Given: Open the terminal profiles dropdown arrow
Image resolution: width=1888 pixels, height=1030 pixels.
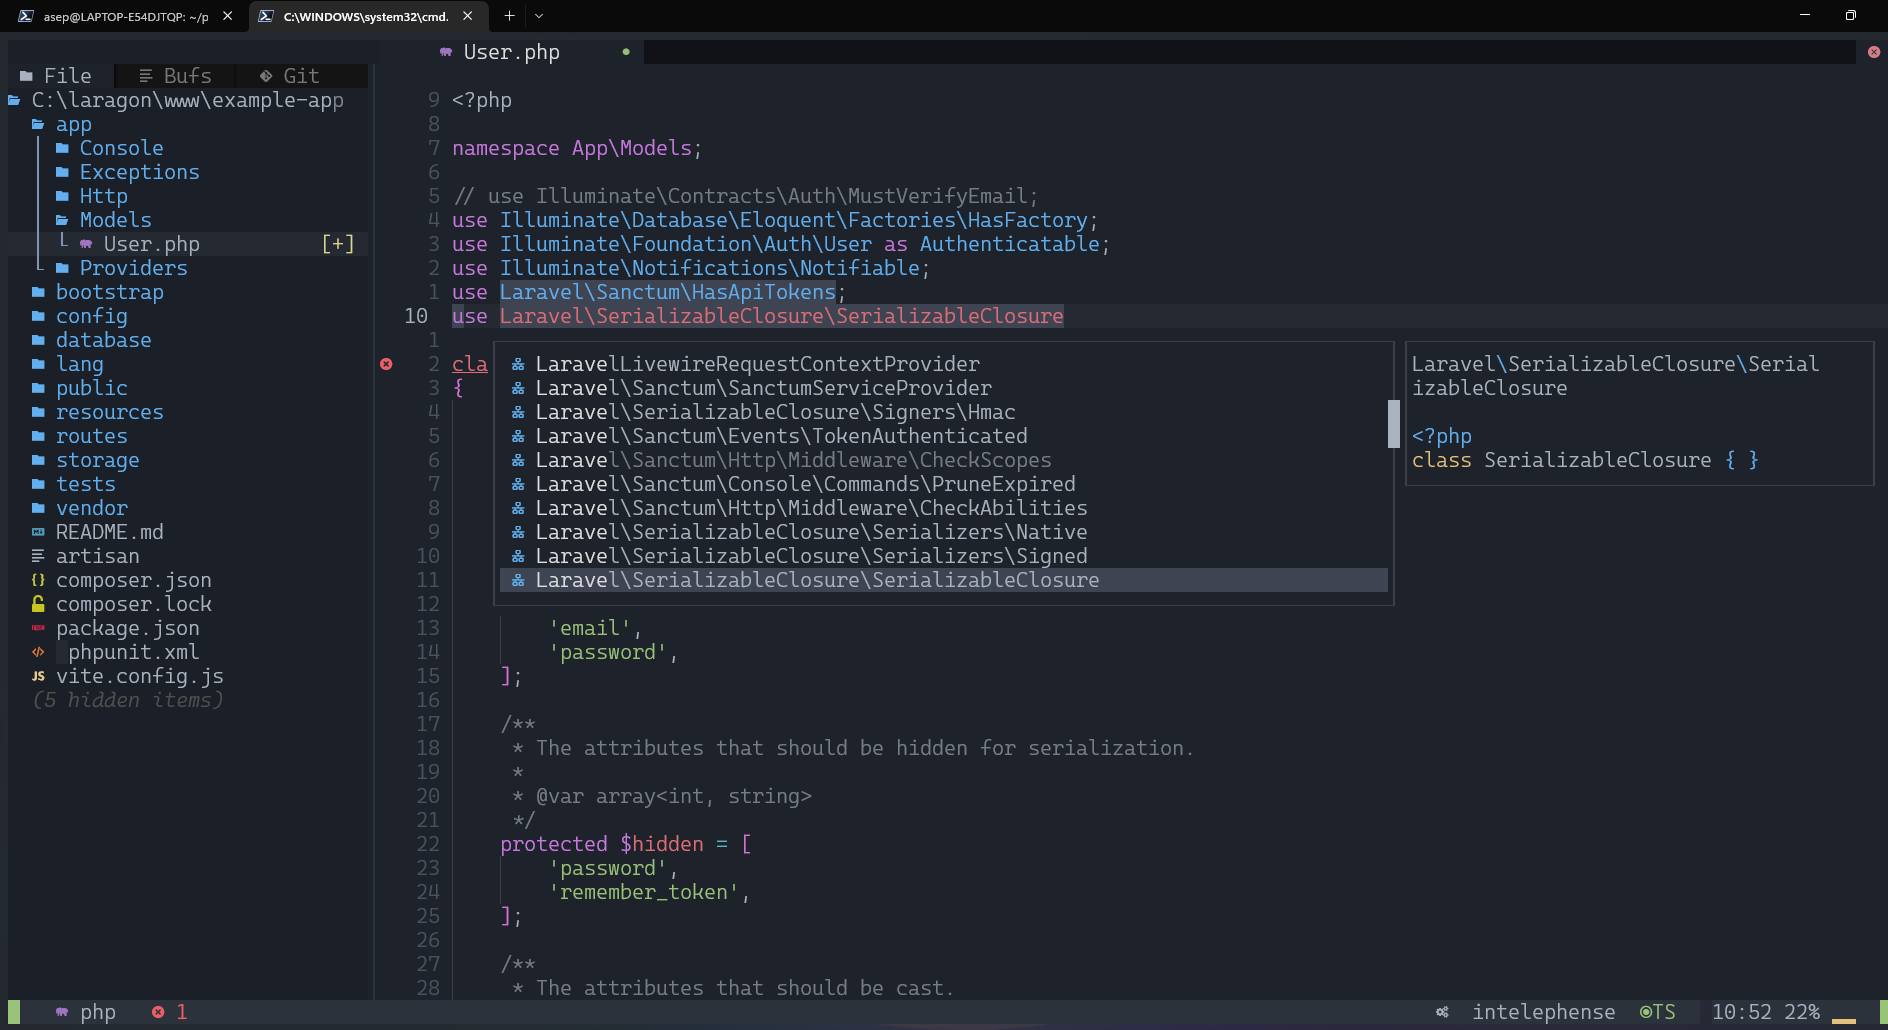Looking at the screenshot, I should 539,16.
